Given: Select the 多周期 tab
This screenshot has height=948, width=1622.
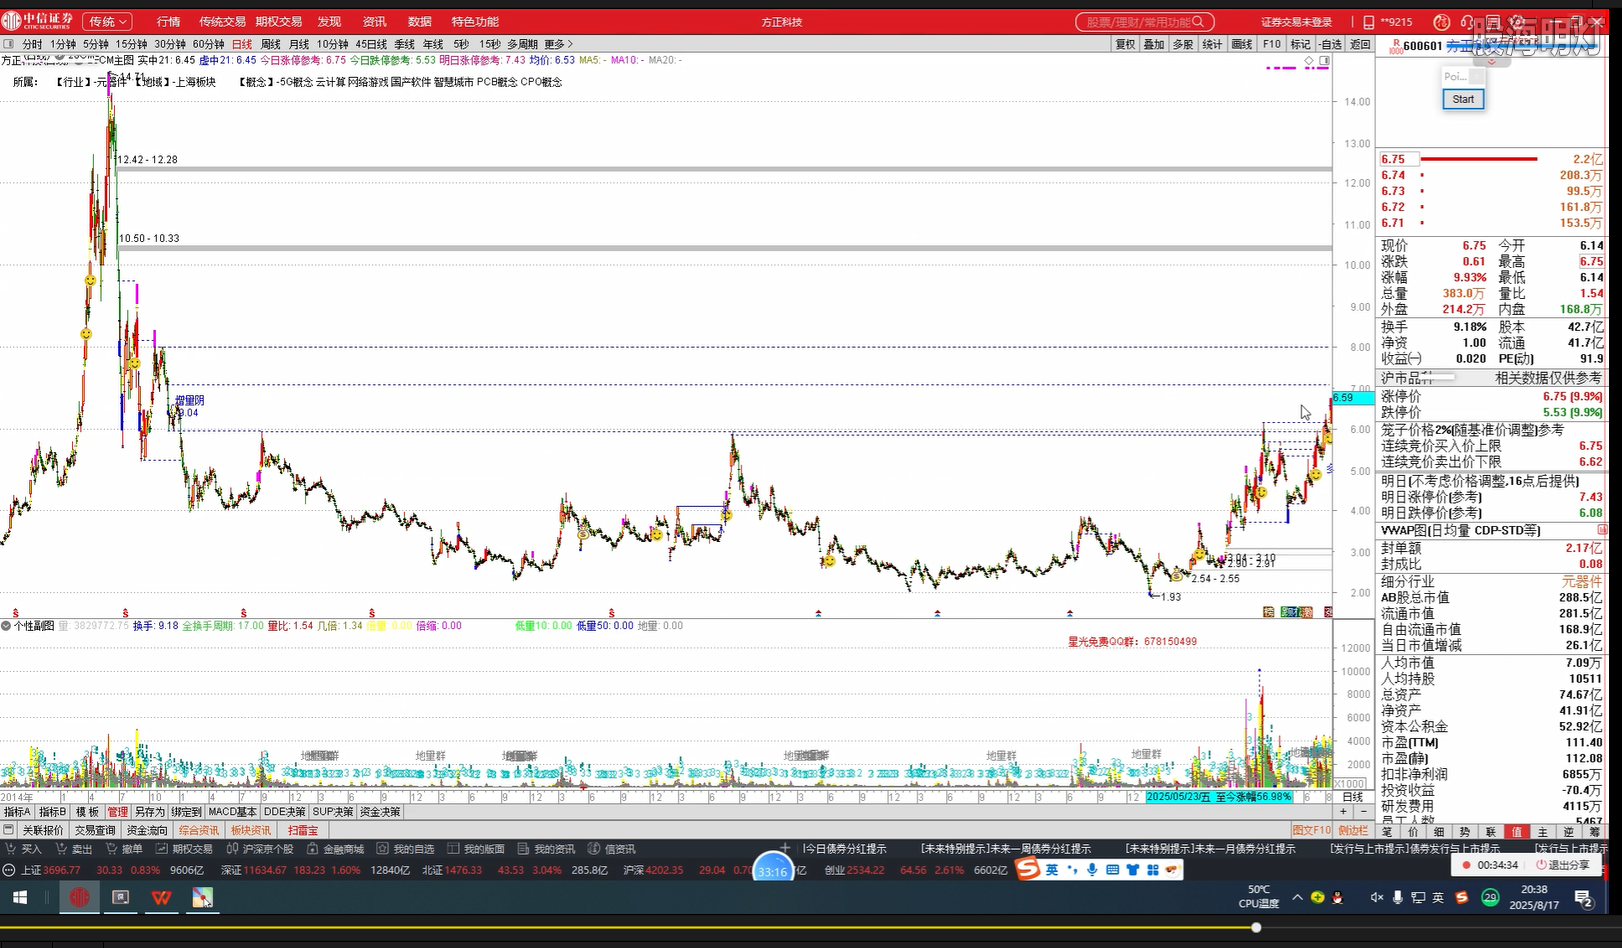Looking at the screenshot, I should click(522, 44).
